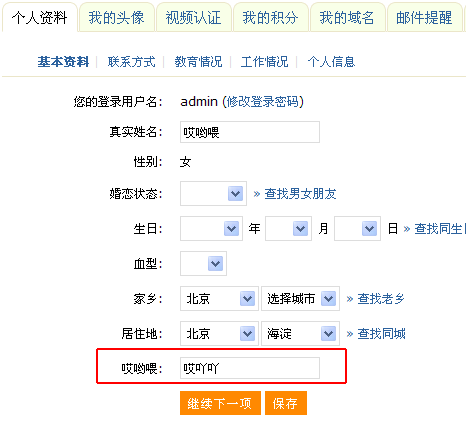This screenshot has height=434, width=466.
Task: Open the 血型 dropdown
Action: pyautogui.click(x=203, y=264)
